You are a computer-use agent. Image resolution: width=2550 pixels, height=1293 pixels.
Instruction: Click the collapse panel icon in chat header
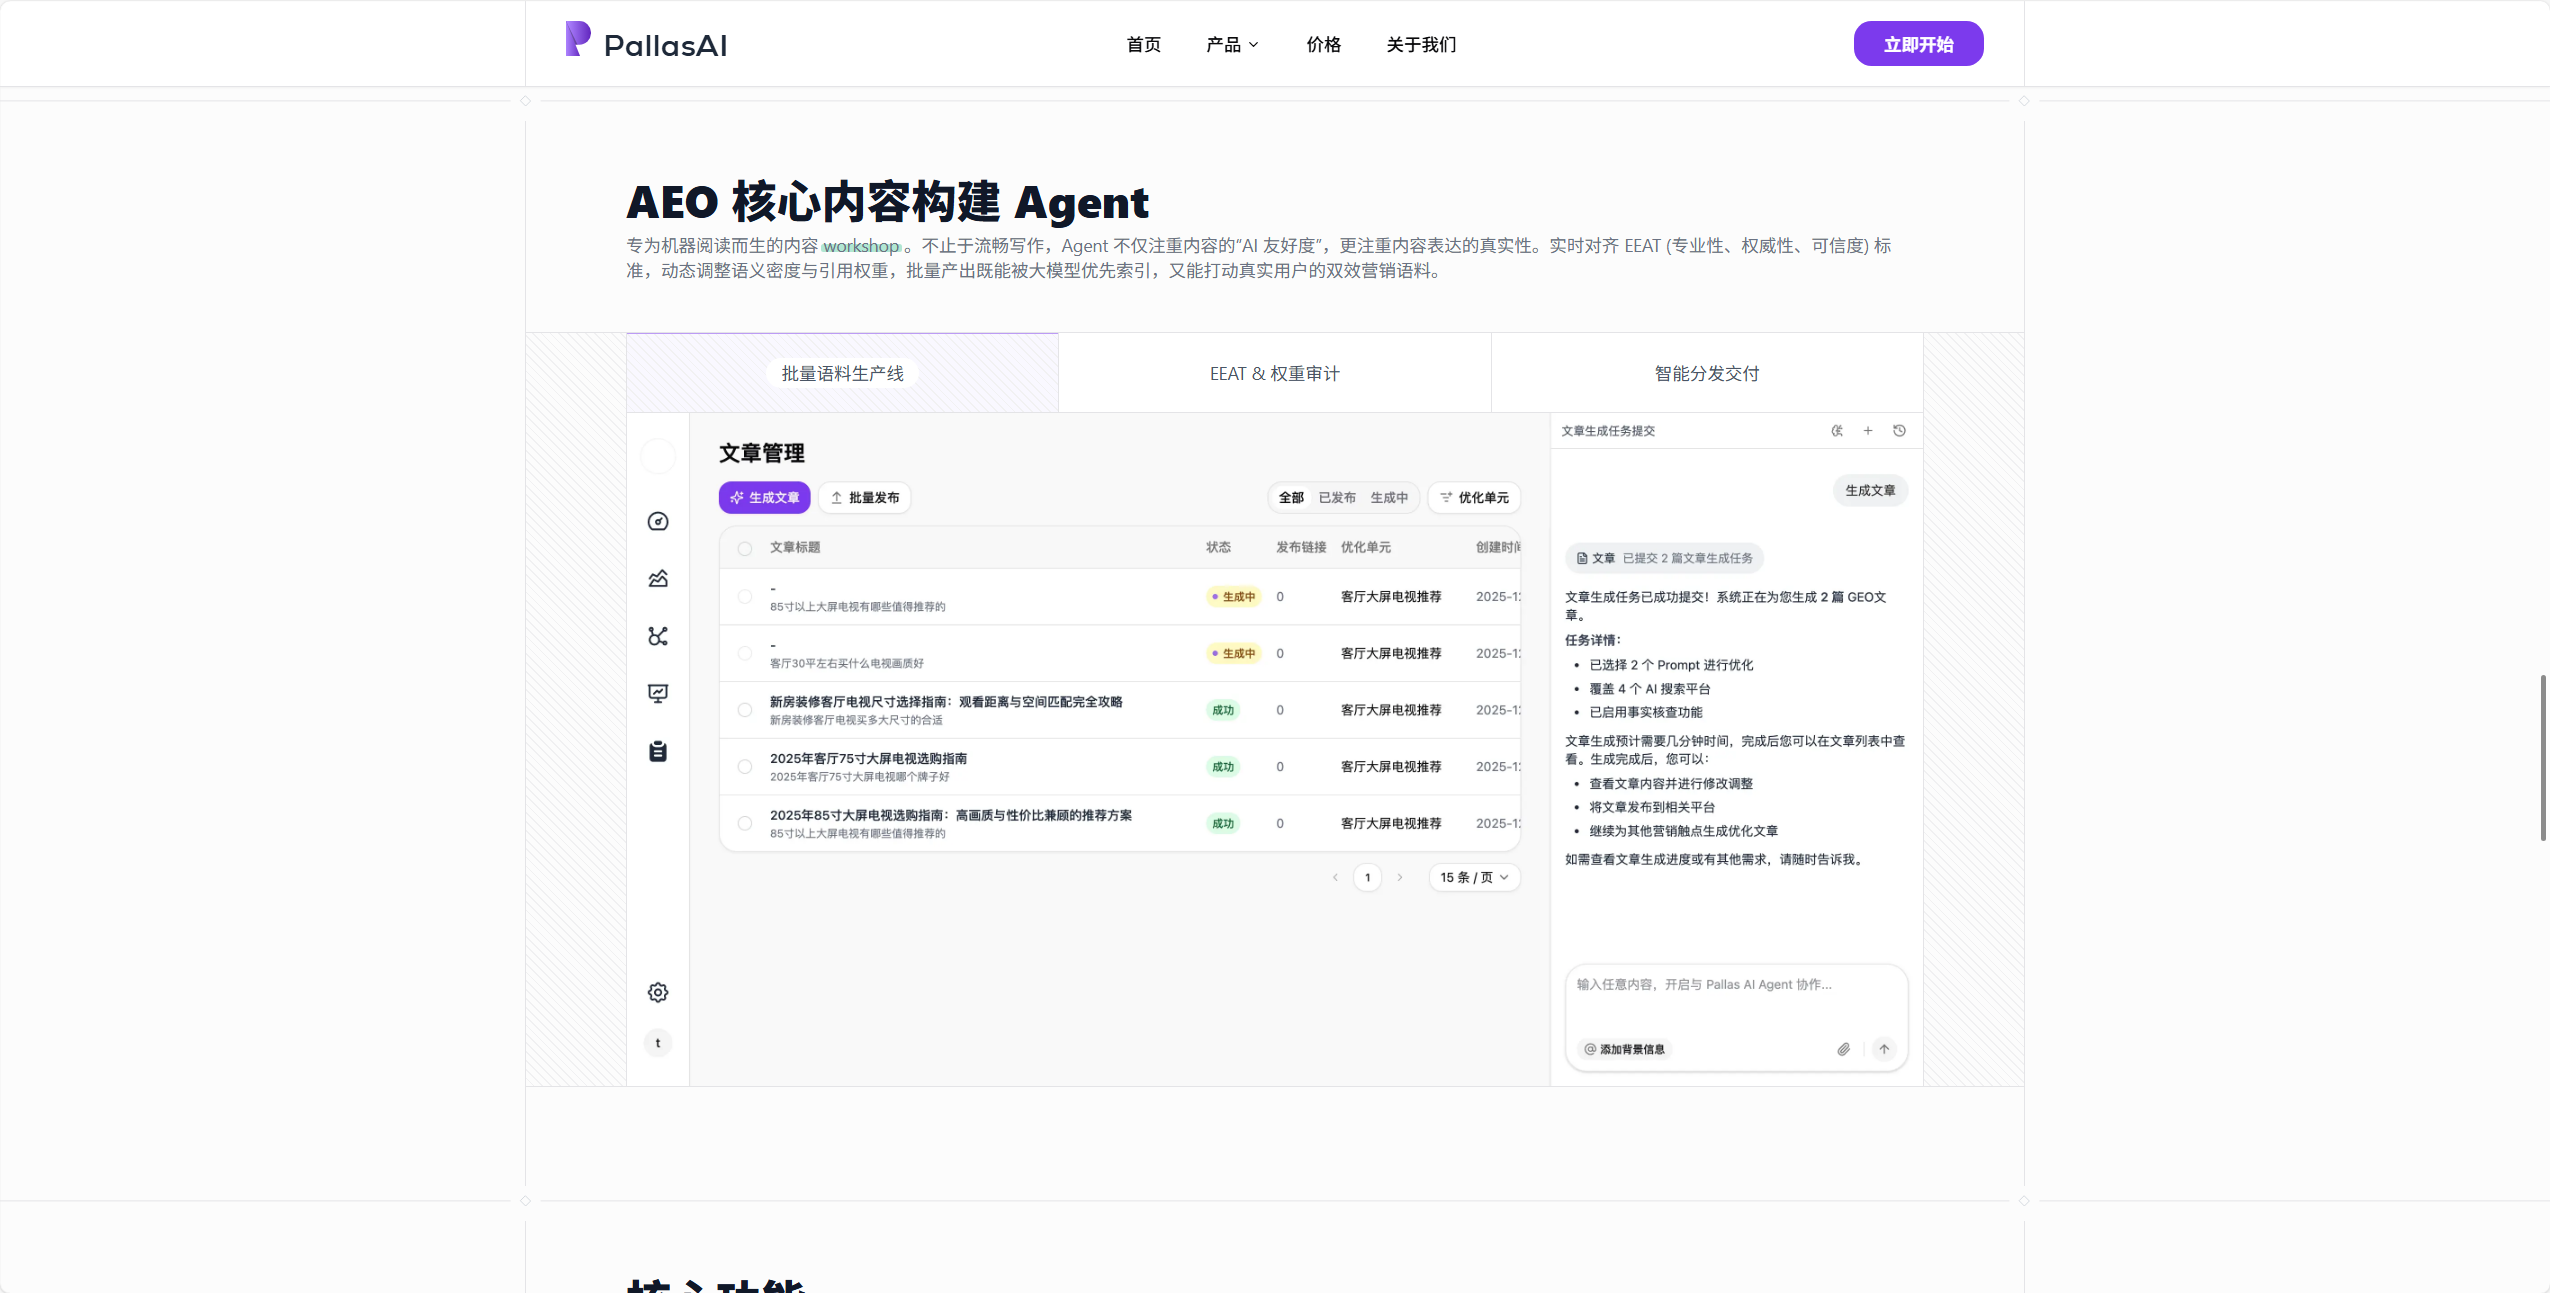click(x=1837, y=431)
